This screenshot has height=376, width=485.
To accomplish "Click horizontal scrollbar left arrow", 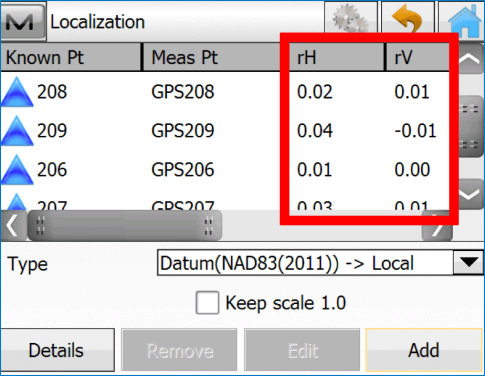I will [13, 226].
